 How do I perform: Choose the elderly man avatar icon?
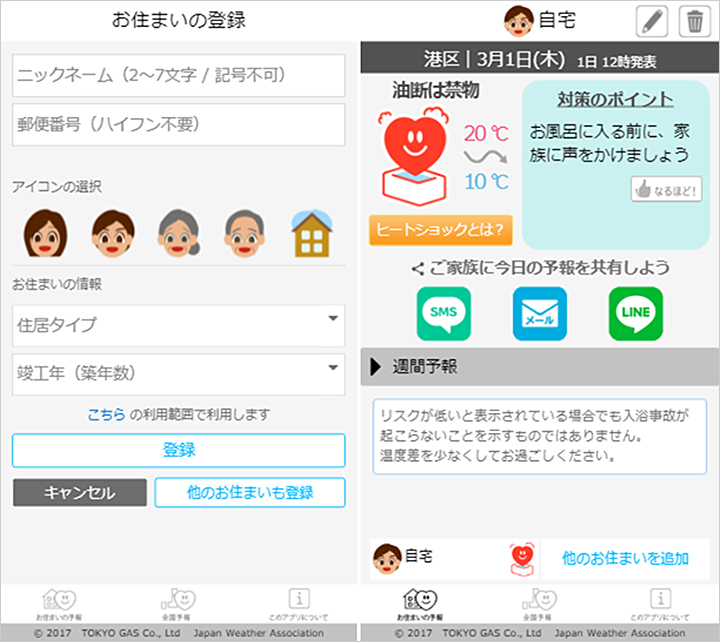pyautogui.click(x=244, y=233)
